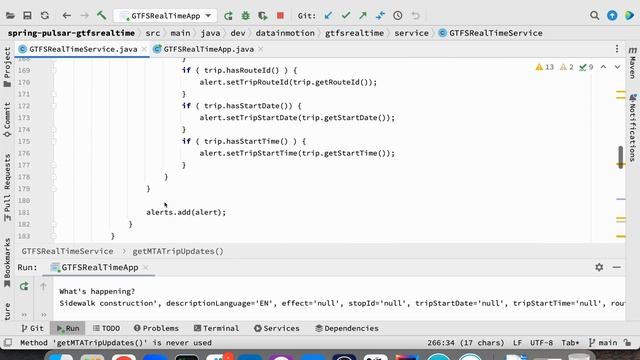The image size is (640, 360).
Task: Open the Maven tool window
Action: (x=632, y=62)
